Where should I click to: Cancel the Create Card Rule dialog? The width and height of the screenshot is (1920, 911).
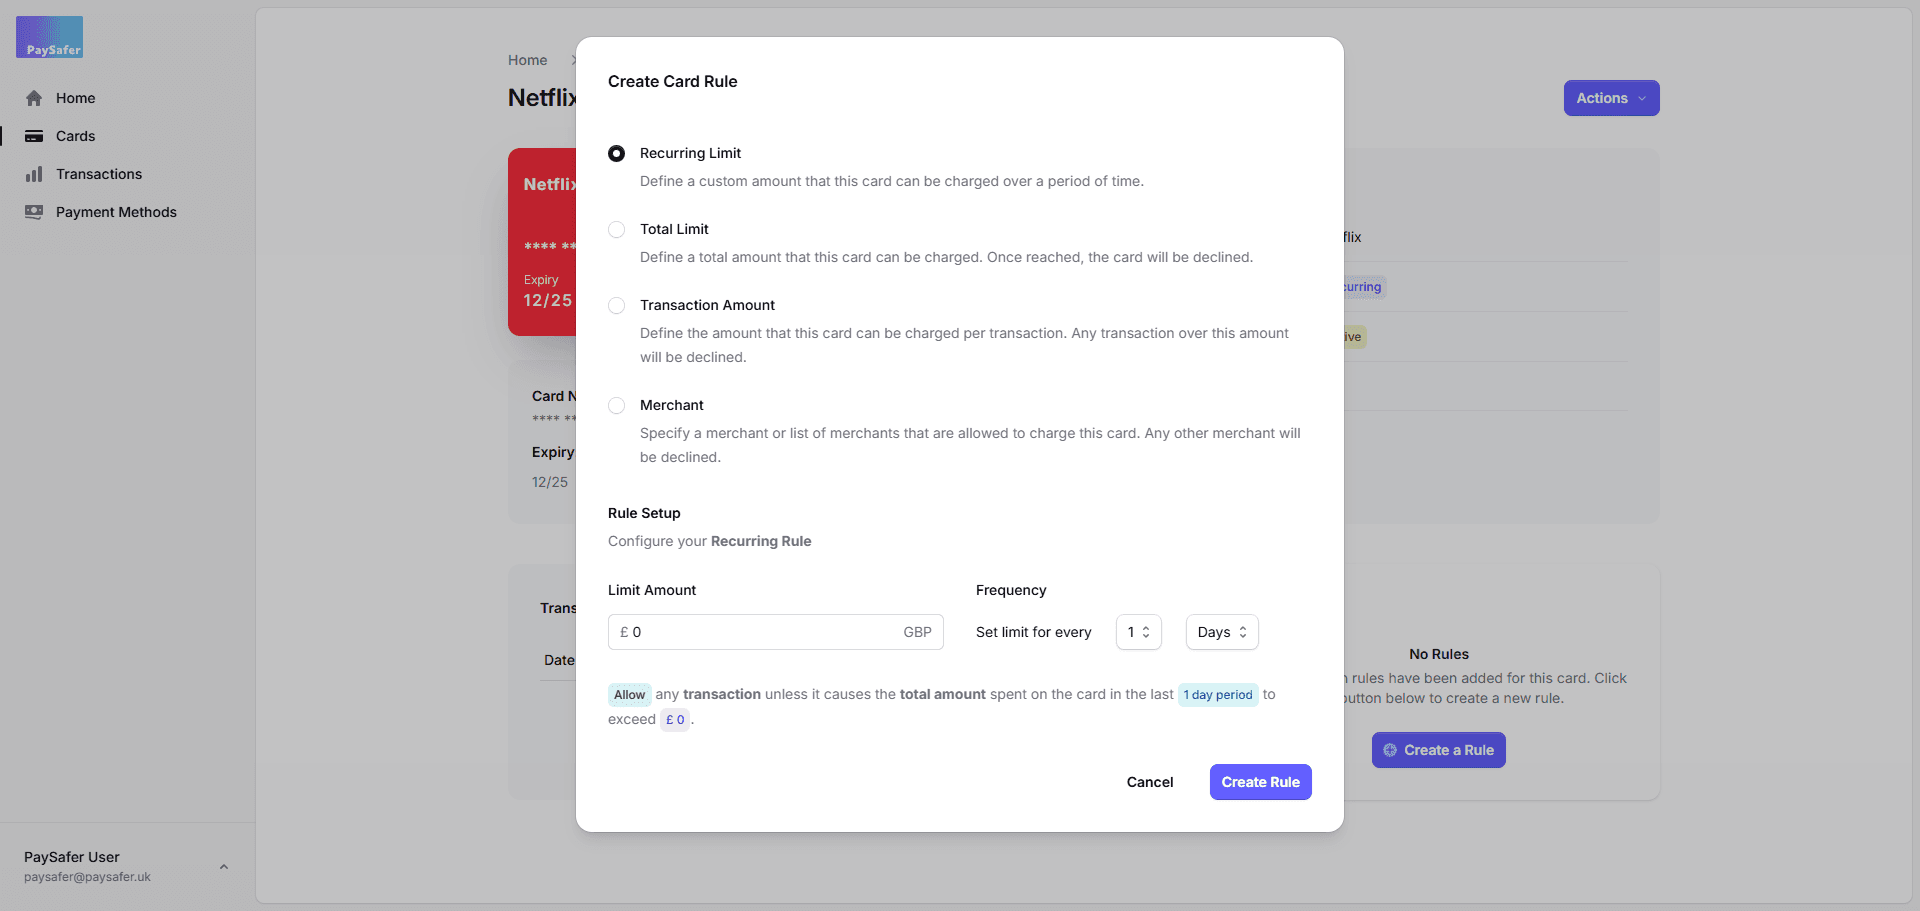[x=1150, y=782]
